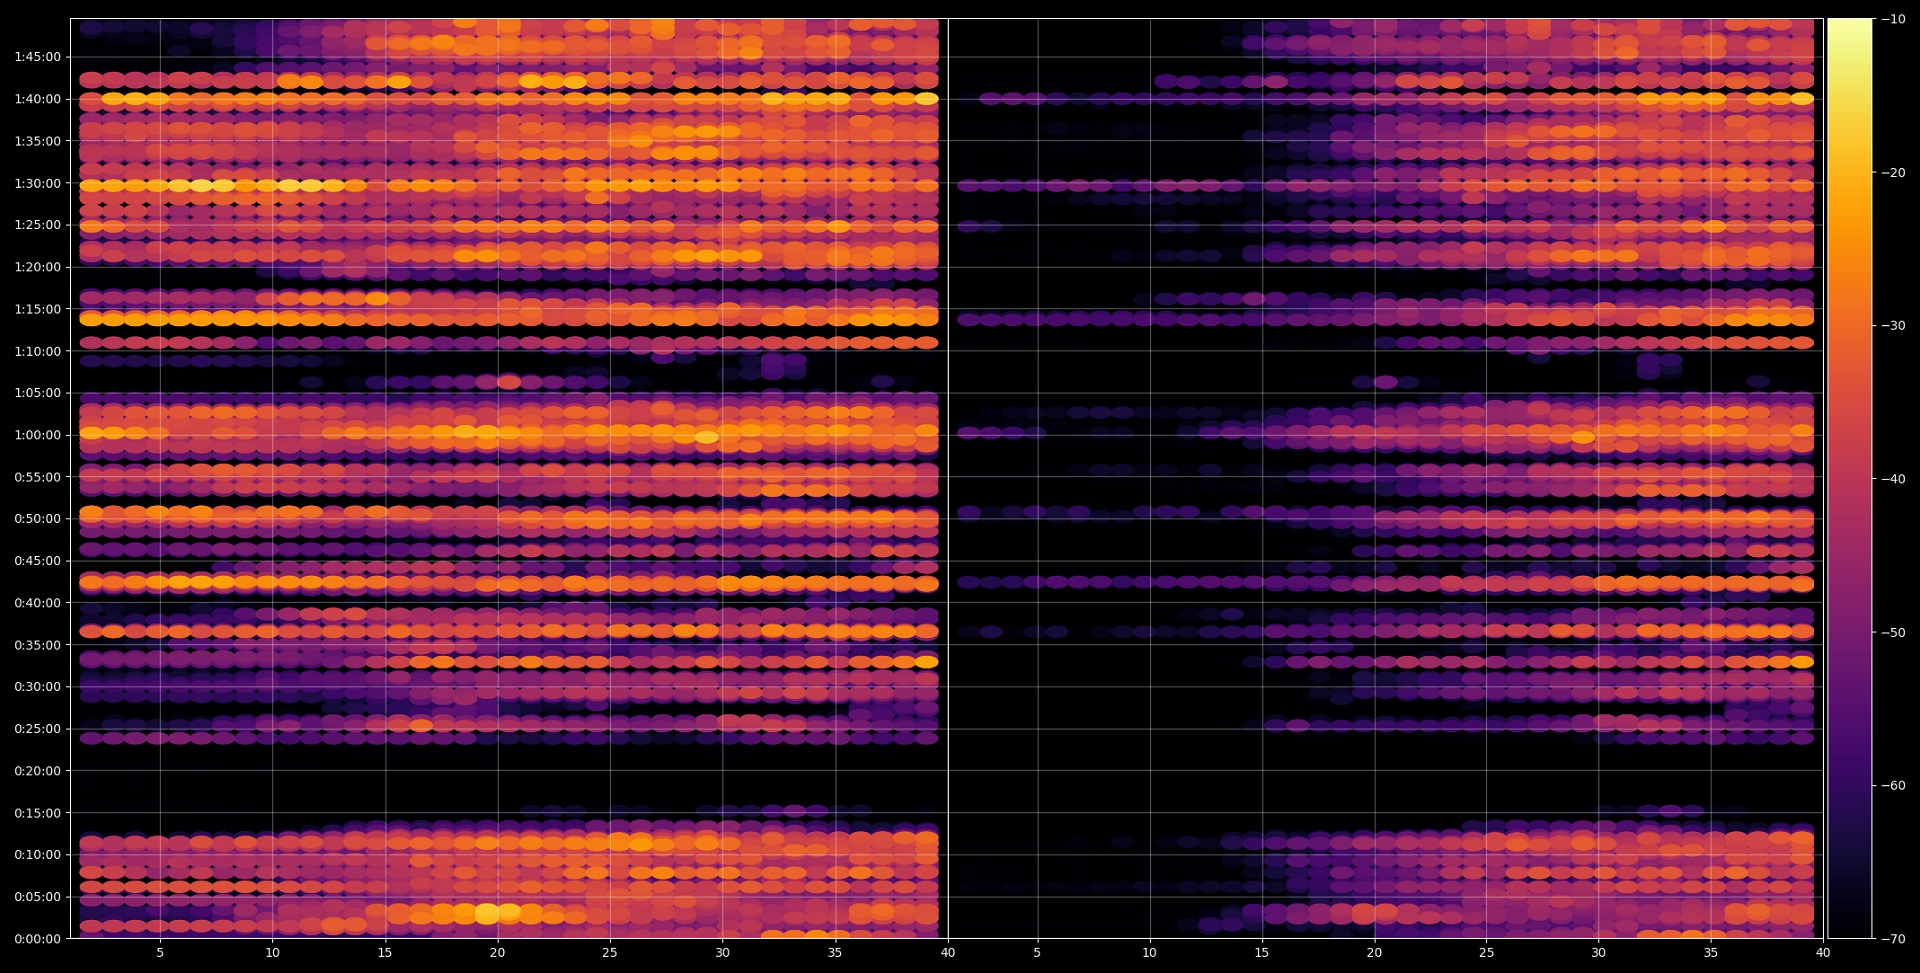Click the −50 colorbar scale label

1893,633
